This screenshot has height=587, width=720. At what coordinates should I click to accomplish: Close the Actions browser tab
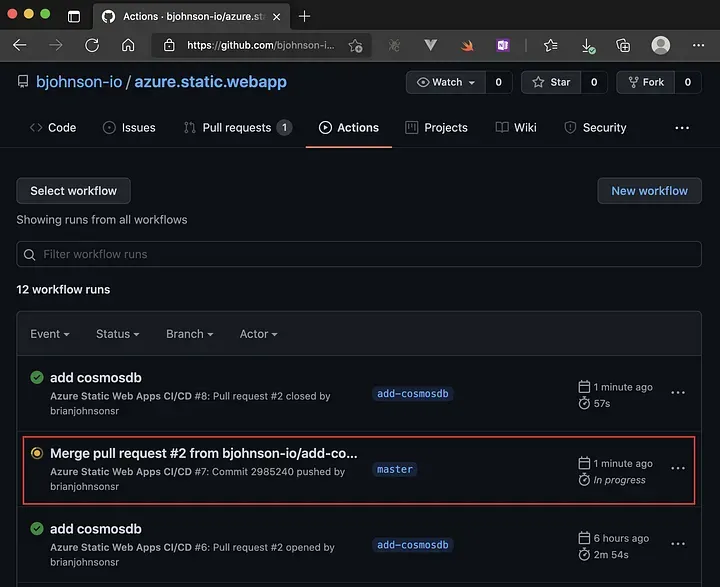(276, 17)
